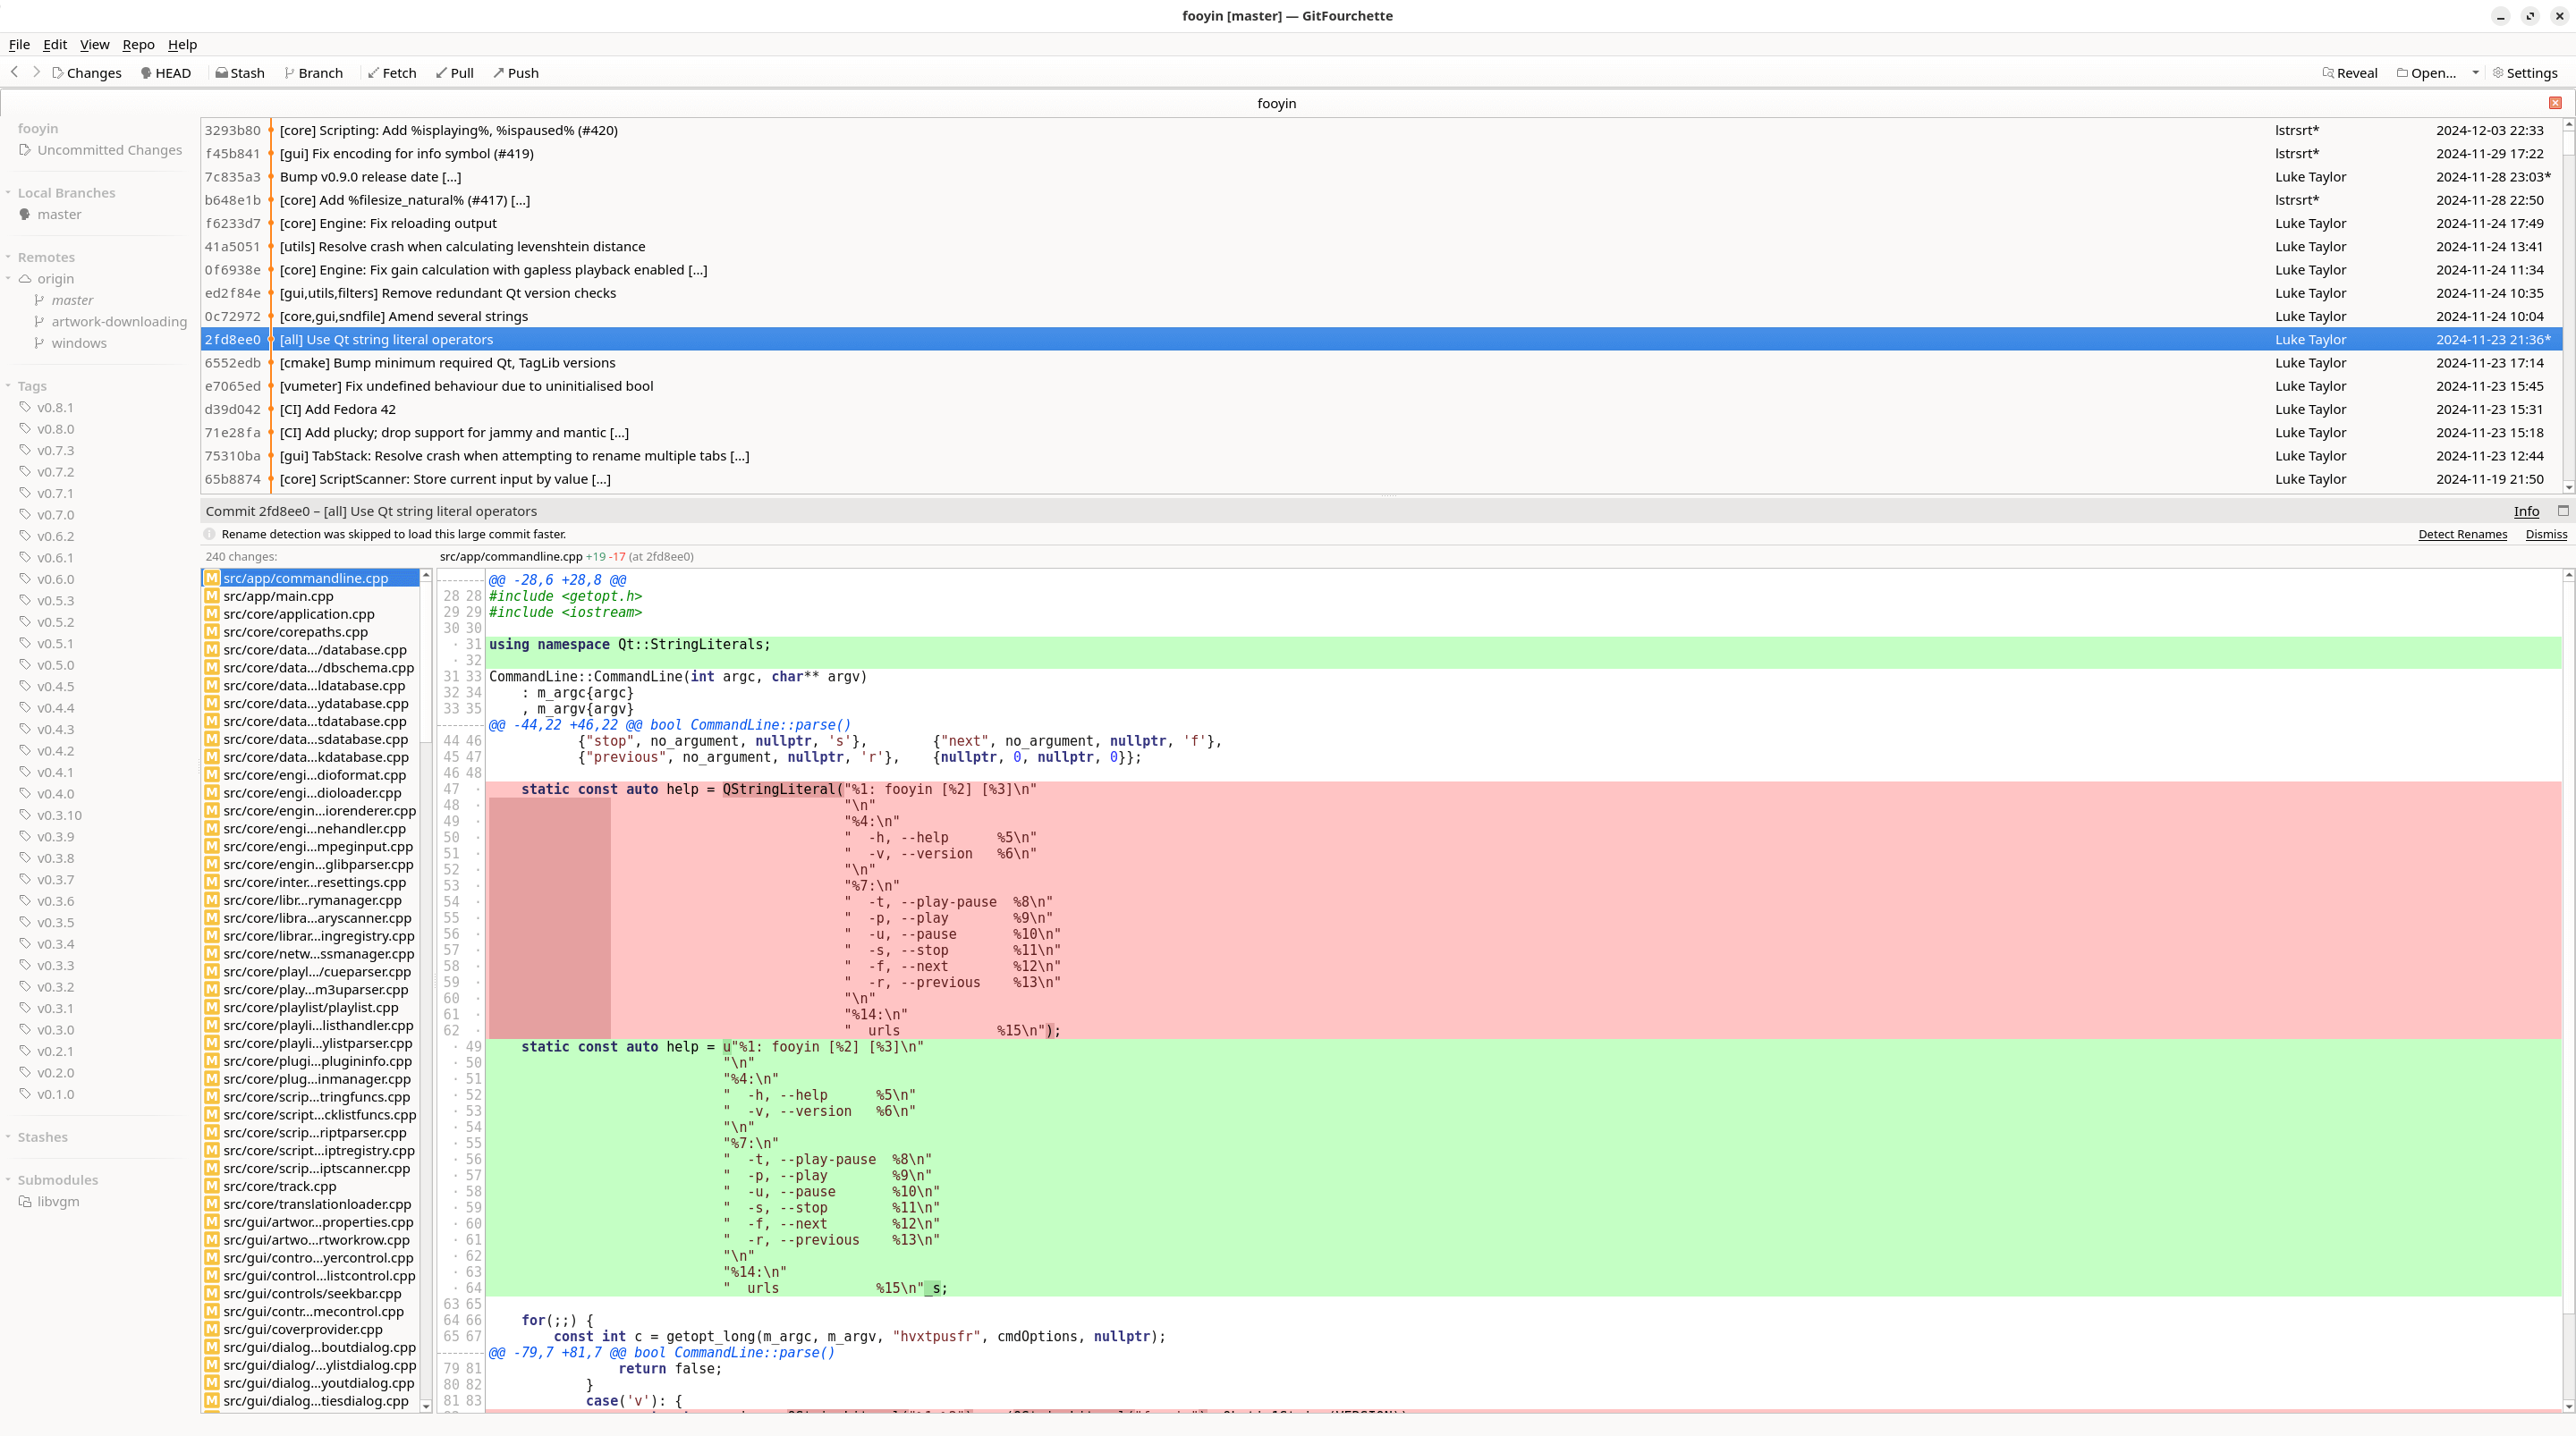
Task: Click the commit history scrollbar down arrow
Action: click(x=2568, y=486)
